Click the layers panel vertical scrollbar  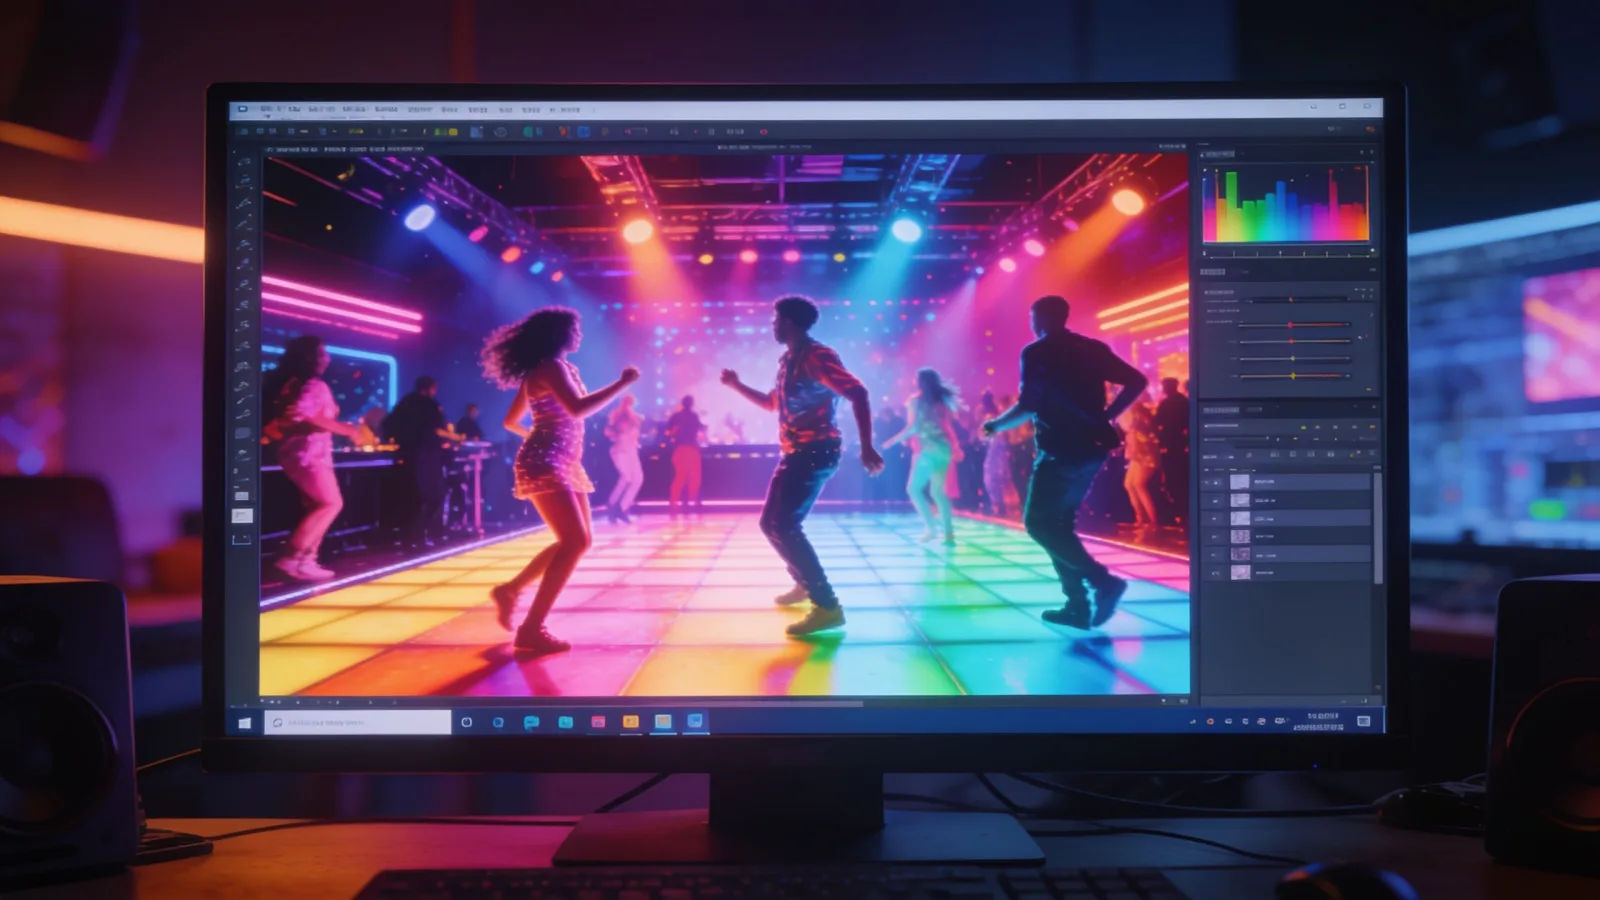[x=1378, y=528]
